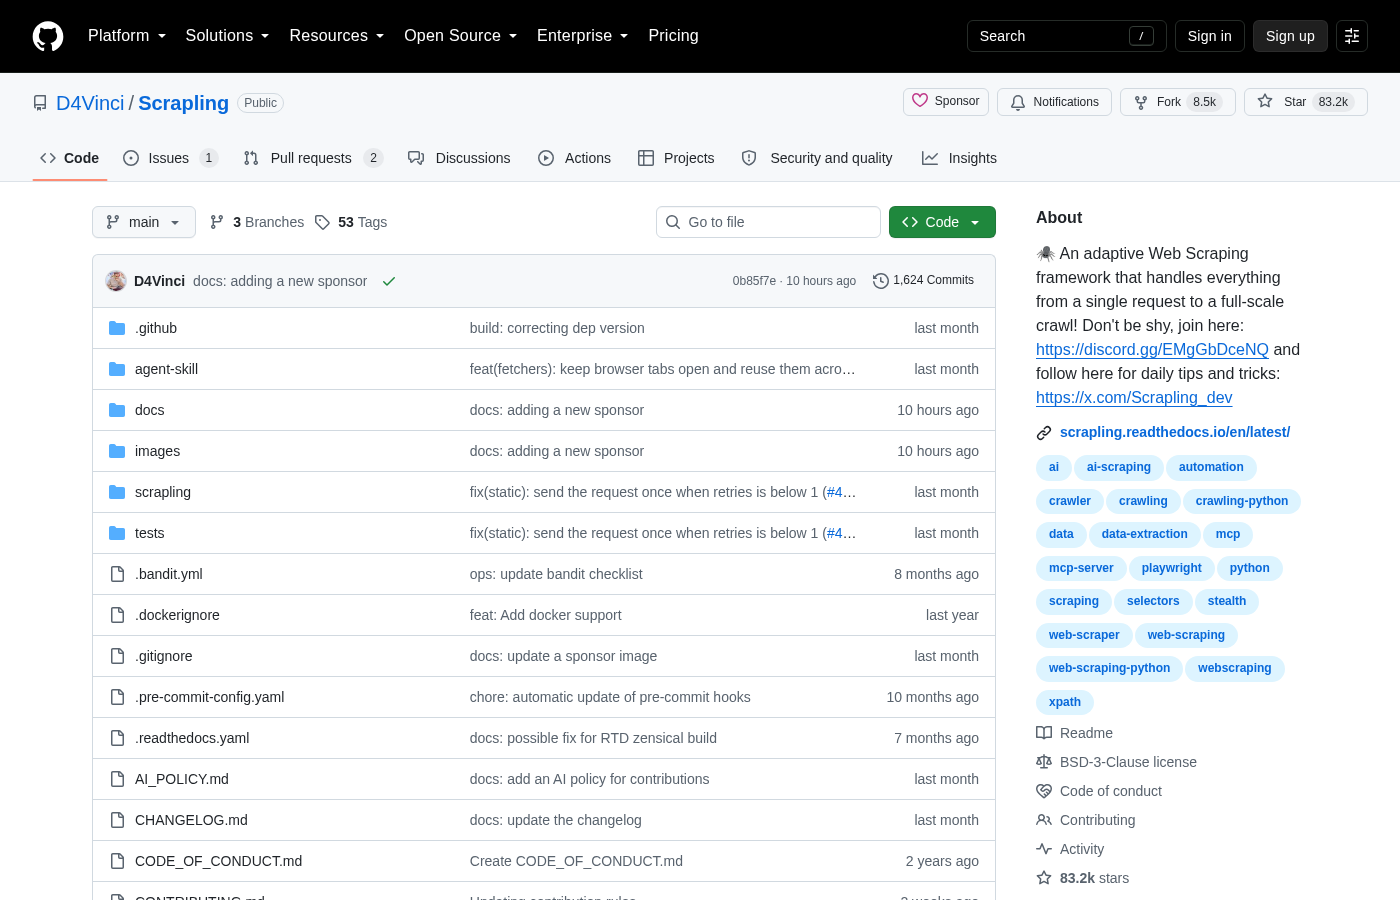This screenshot has height=900, width=1400.
Task: Open the 1,624 Commits history link
Action: 923,281
